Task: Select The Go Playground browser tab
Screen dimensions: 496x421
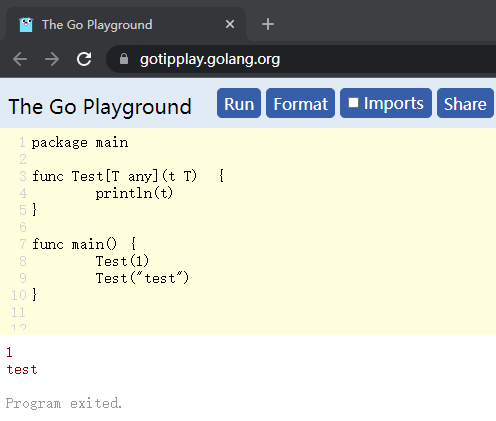Action: point(126,24)
